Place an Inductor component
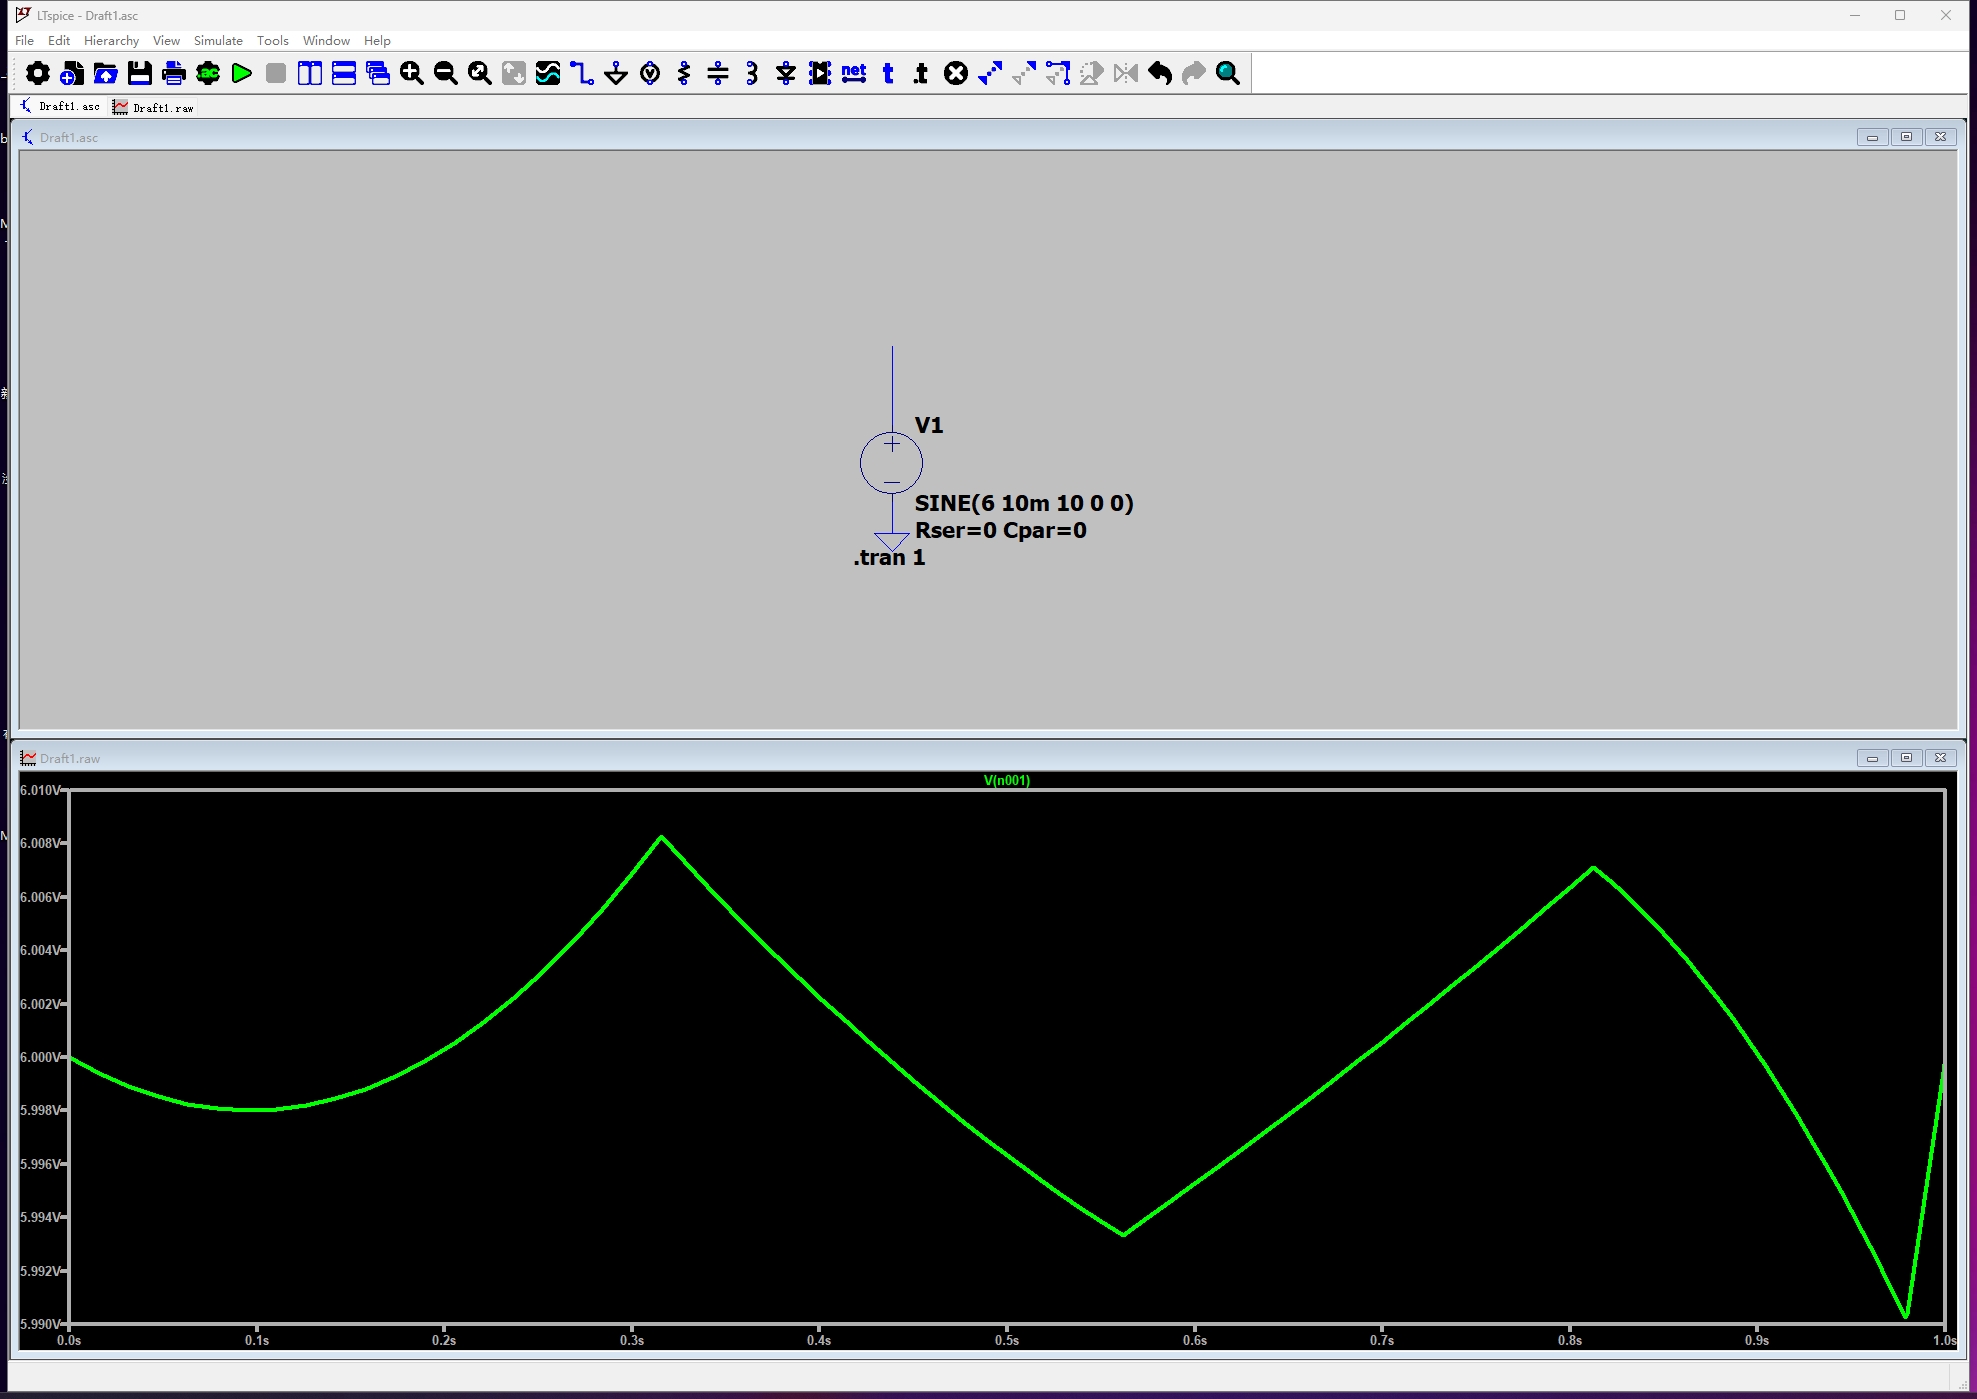 pyautogui.click(x=751, y=73)
